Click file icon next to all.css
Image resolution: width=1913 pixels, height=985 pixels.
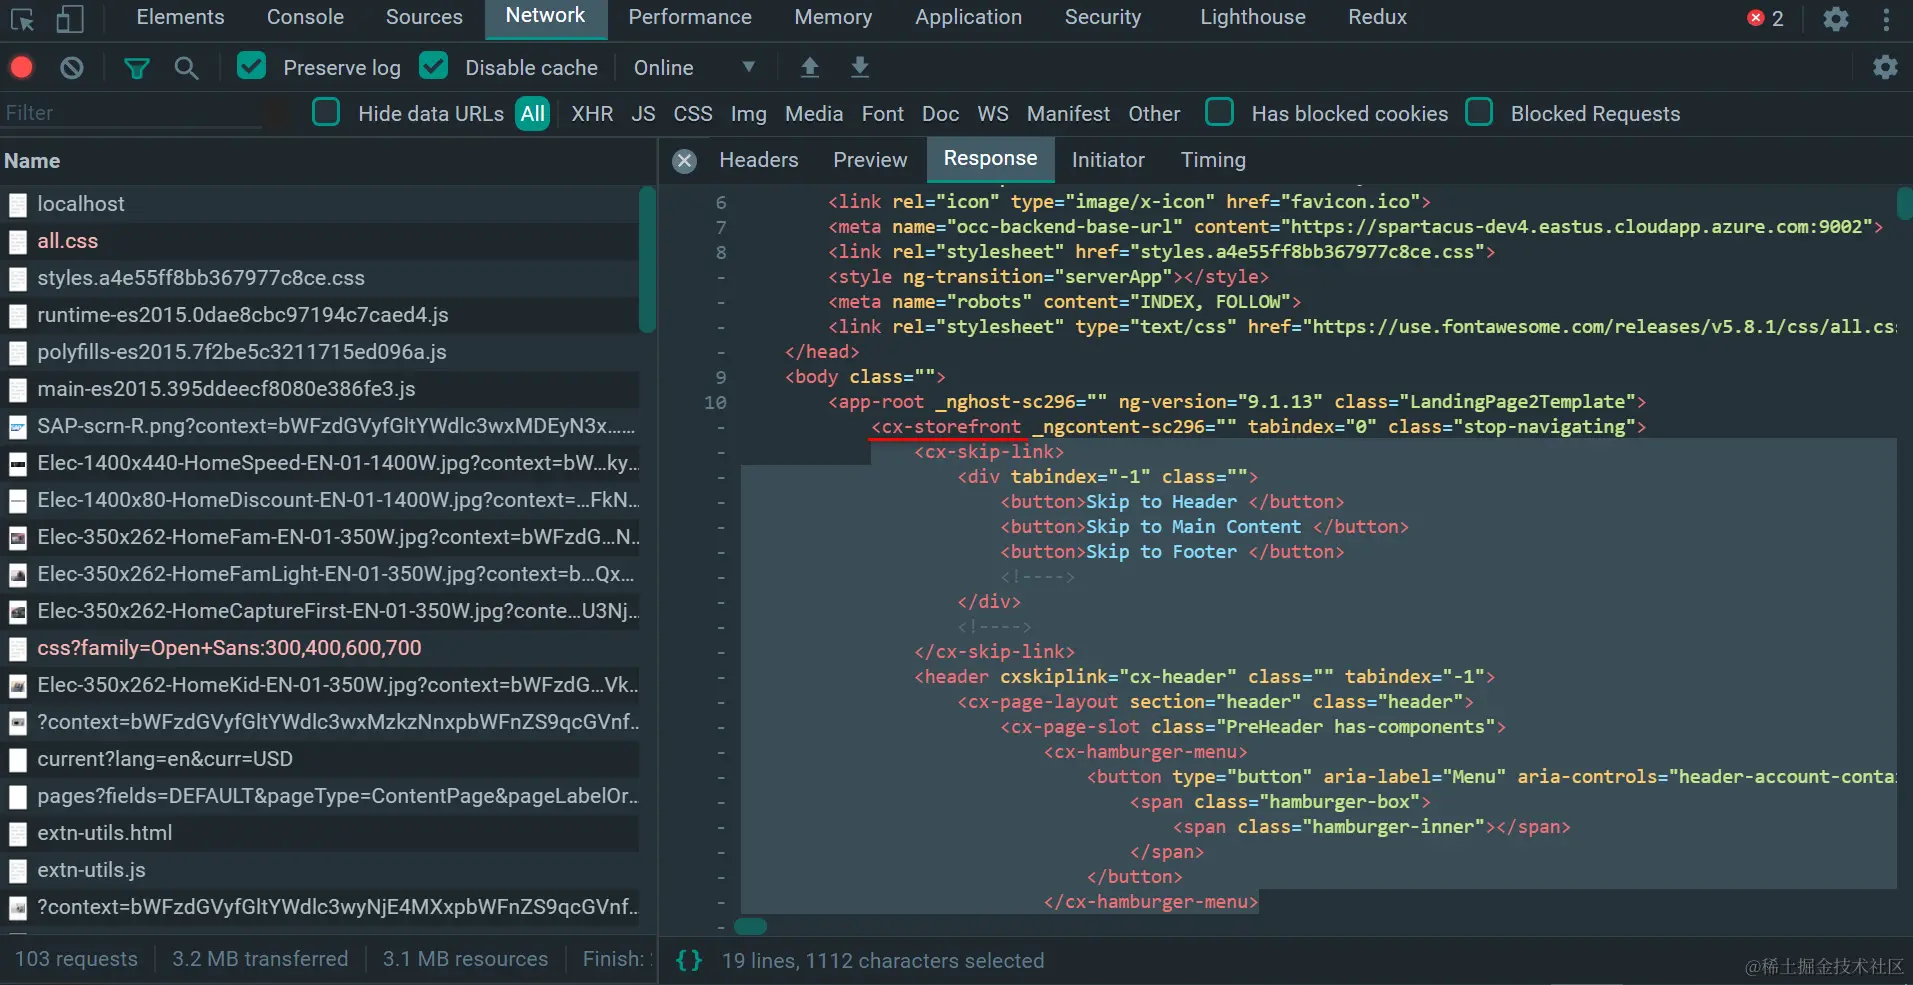[x=18, y=242]
